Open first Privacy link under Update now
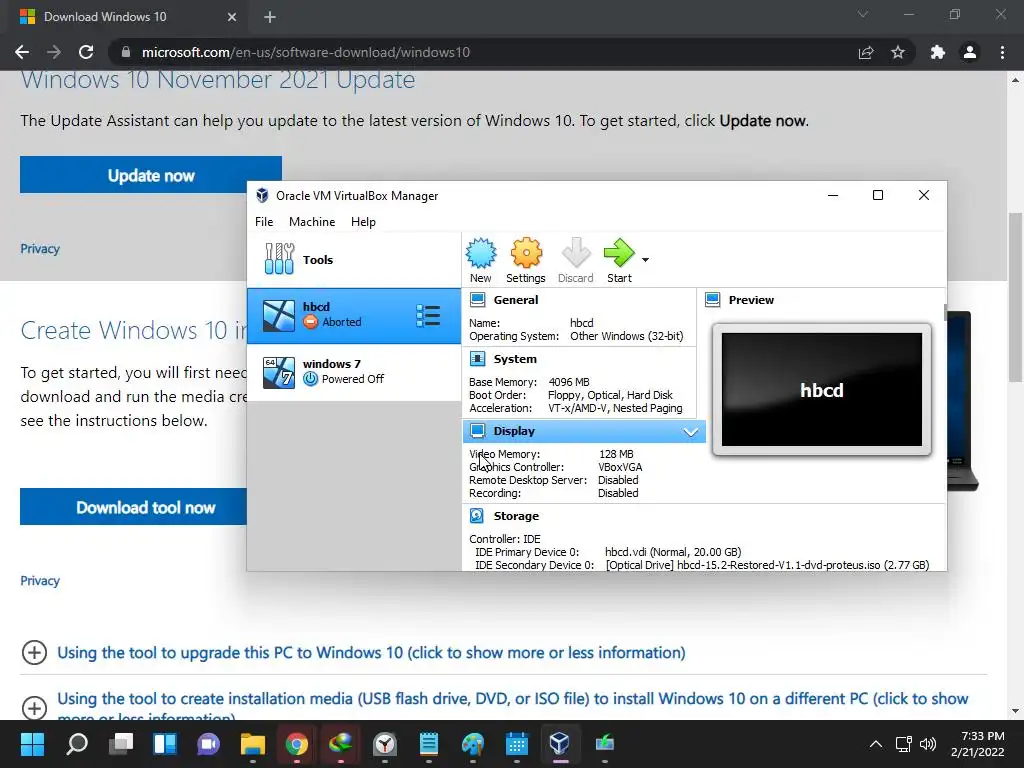Viewport: 1024px width, 768px height. pyautogui.click(x=40, y=249)
